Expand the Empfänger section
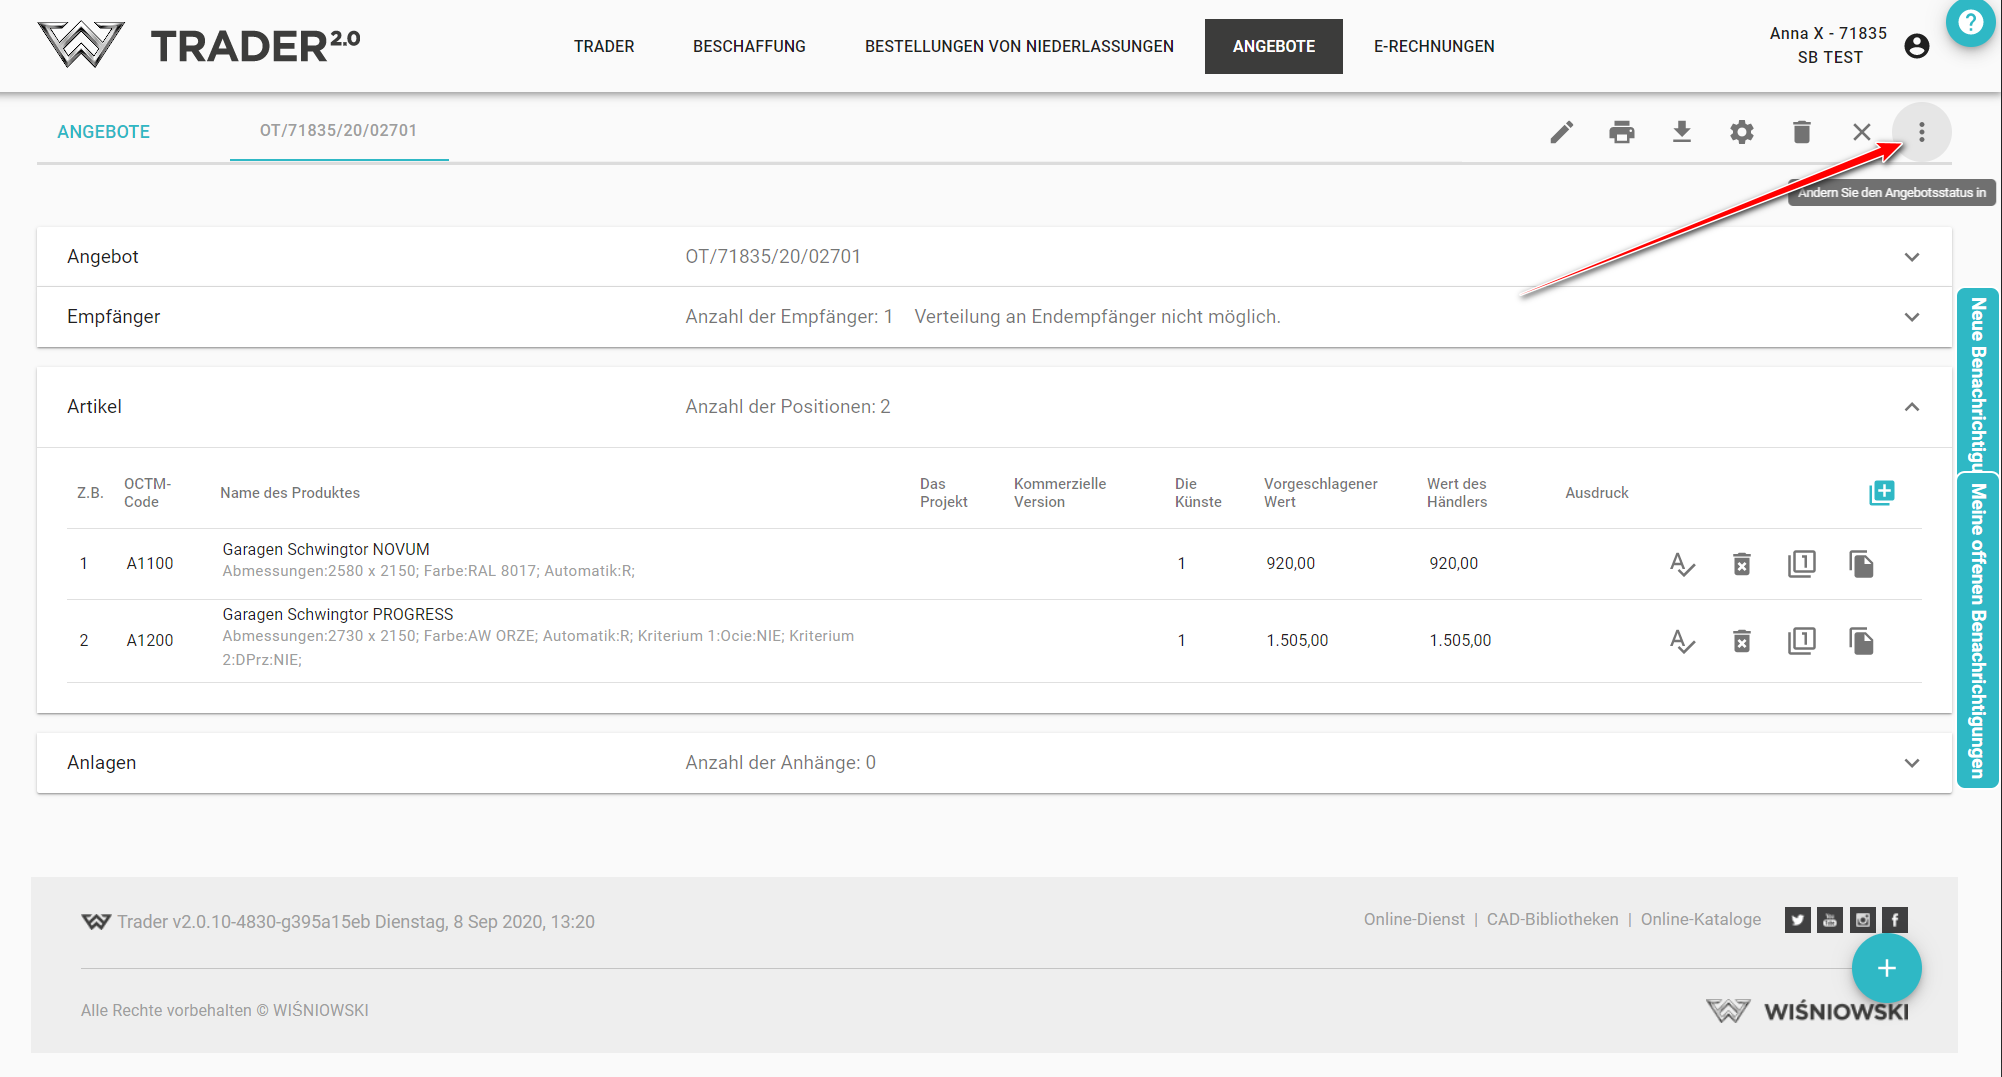The image size is (2002, 1077). point(1911,317)
